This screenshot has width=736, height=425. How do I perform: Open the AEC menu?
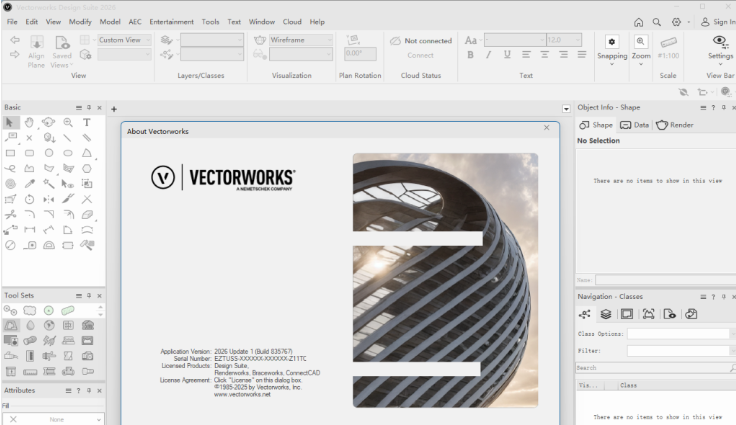136,21
